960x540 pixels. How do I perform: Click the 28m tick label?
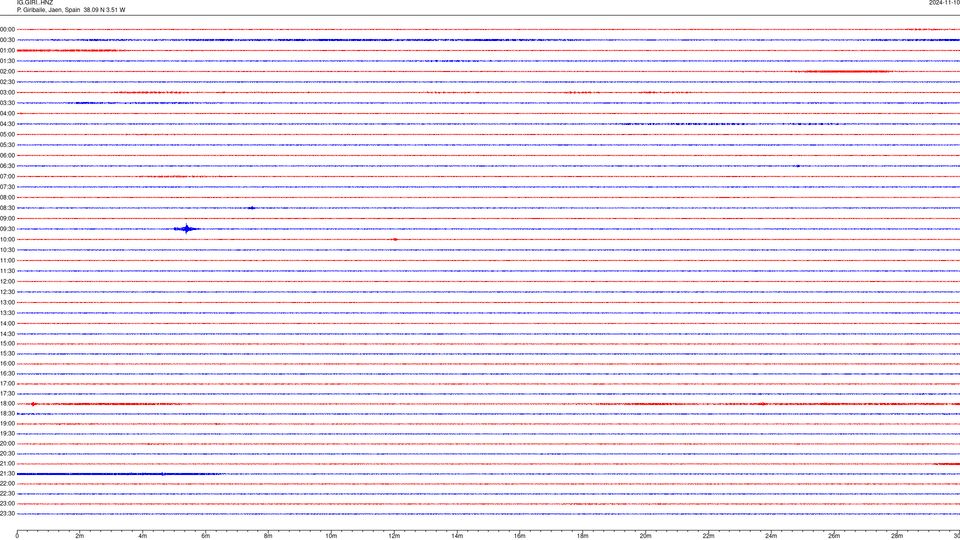click(897, 536)
